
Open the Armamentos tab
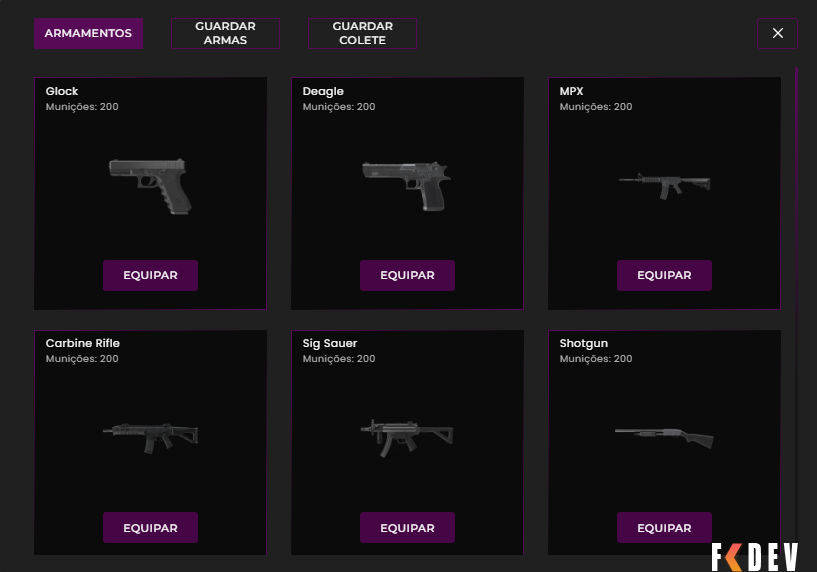coord(88,33)
